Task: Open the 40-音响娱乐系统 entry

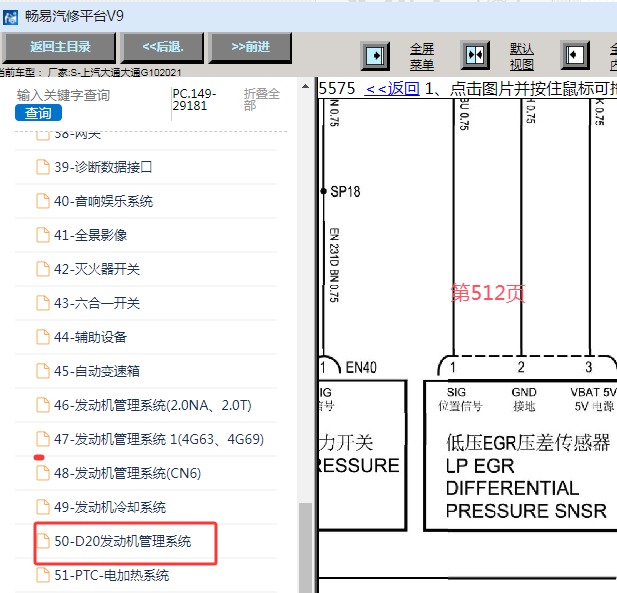Action: [x=103, y=201]
